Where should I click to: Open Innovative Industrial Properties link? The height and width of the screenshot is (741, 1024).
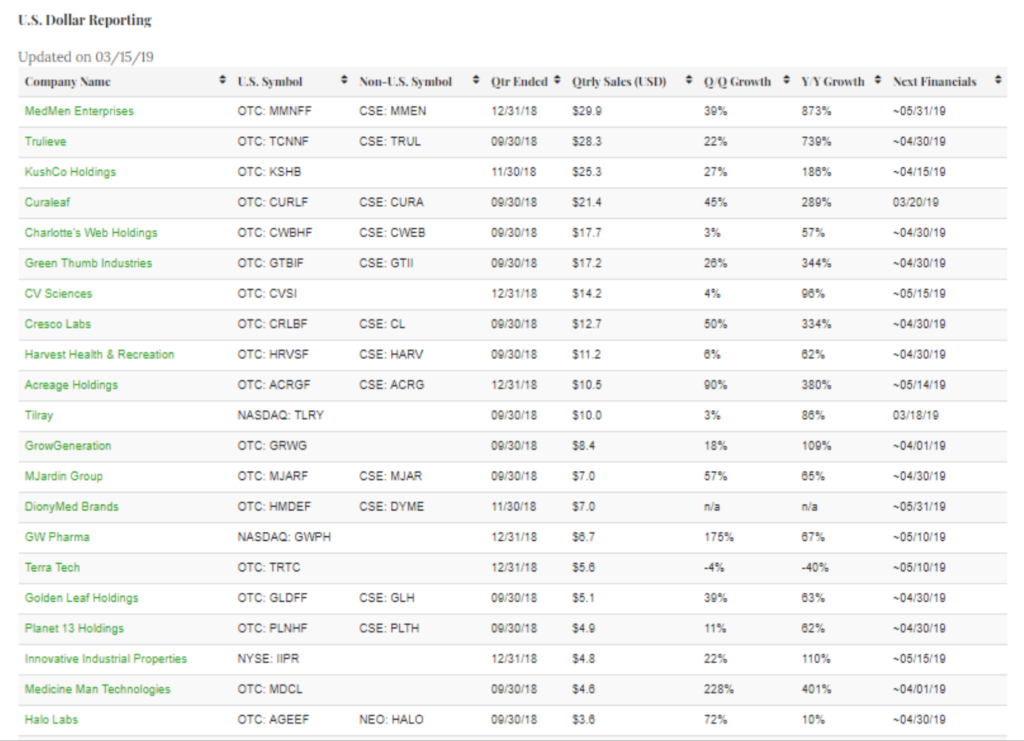pos(106,659)
